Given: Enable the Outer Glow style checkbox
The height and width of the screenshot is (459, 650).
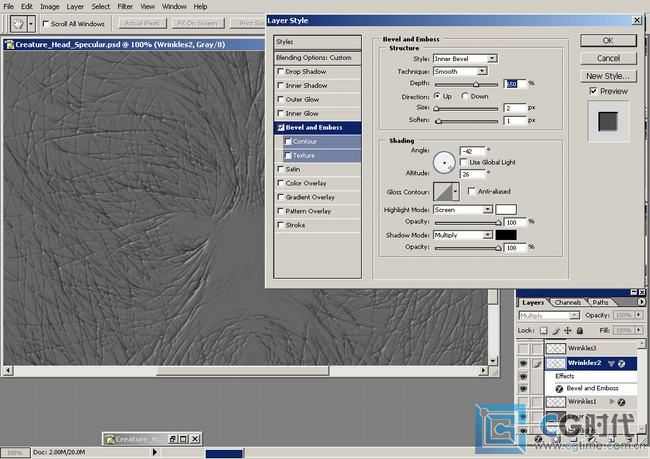Looking at the screenshot, I should pos(281,99).
